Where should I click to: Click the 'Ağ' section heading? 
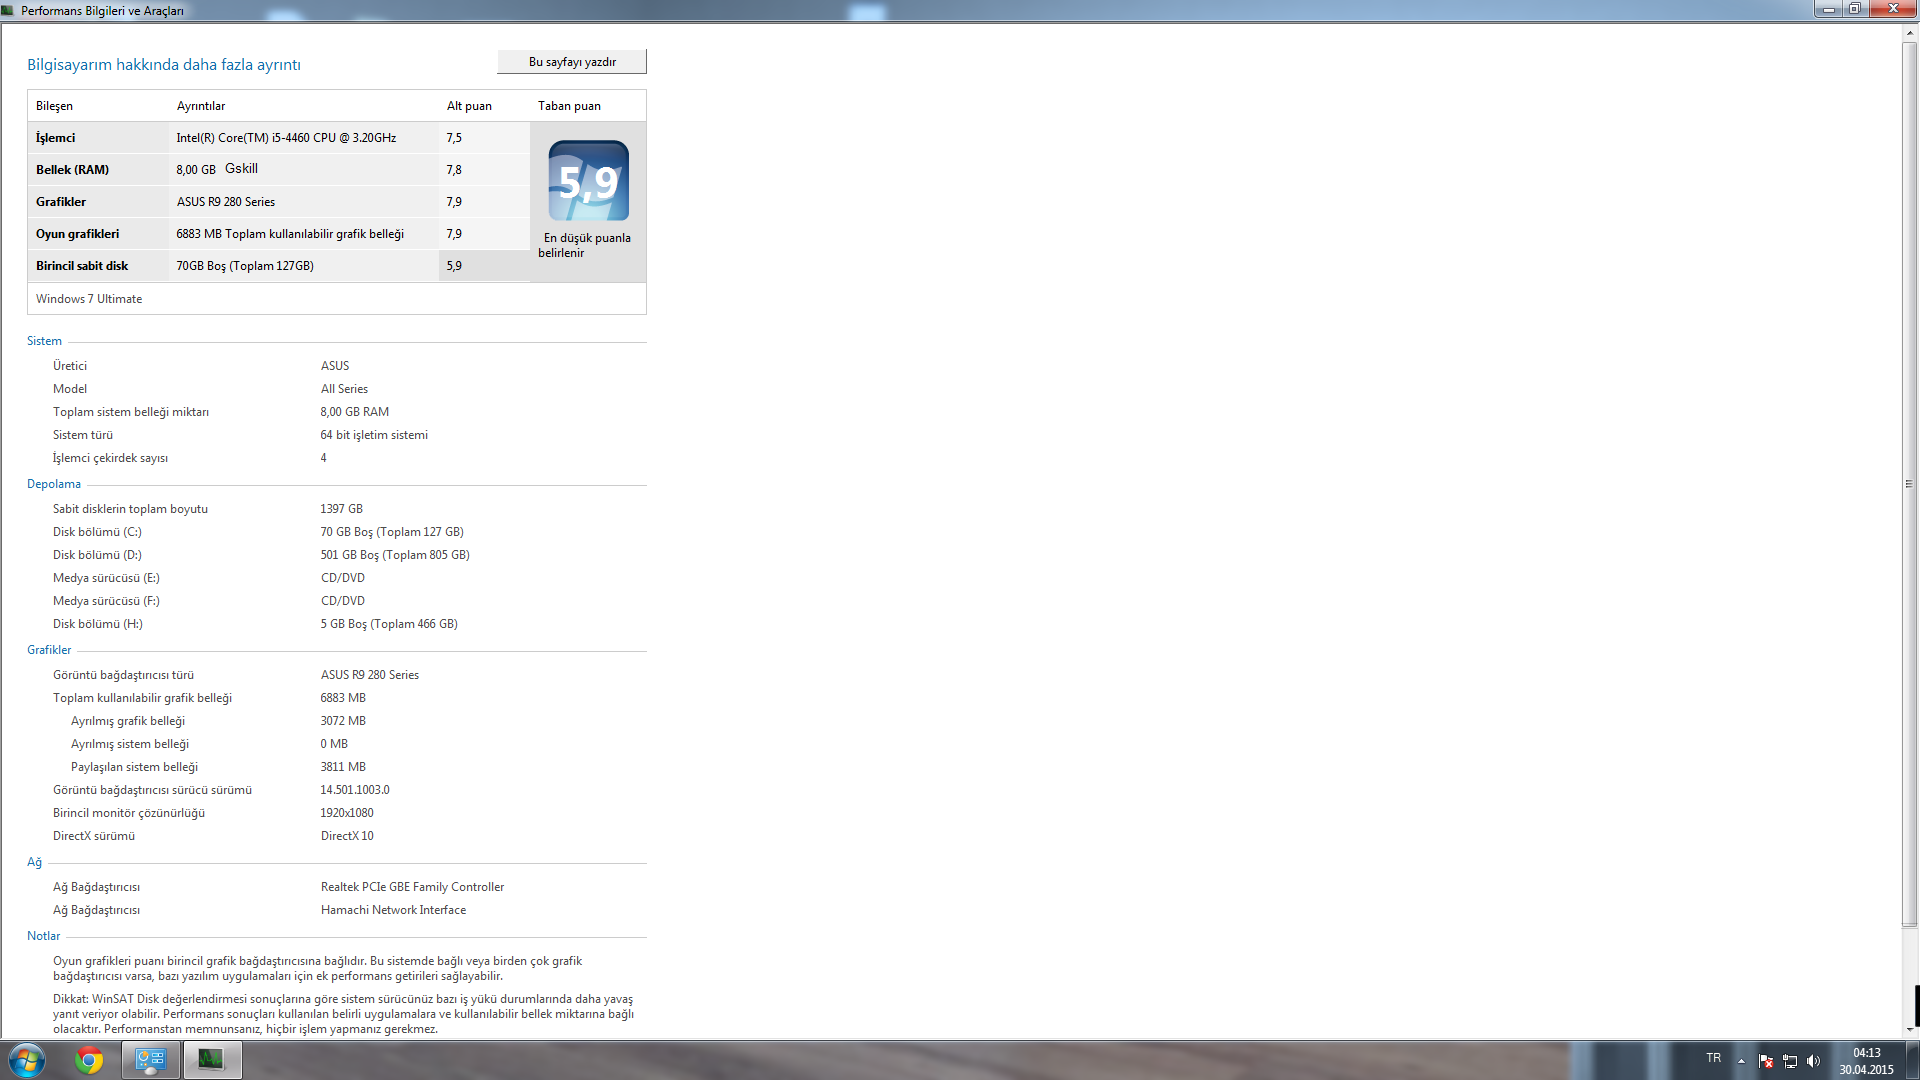coord(34,862)
